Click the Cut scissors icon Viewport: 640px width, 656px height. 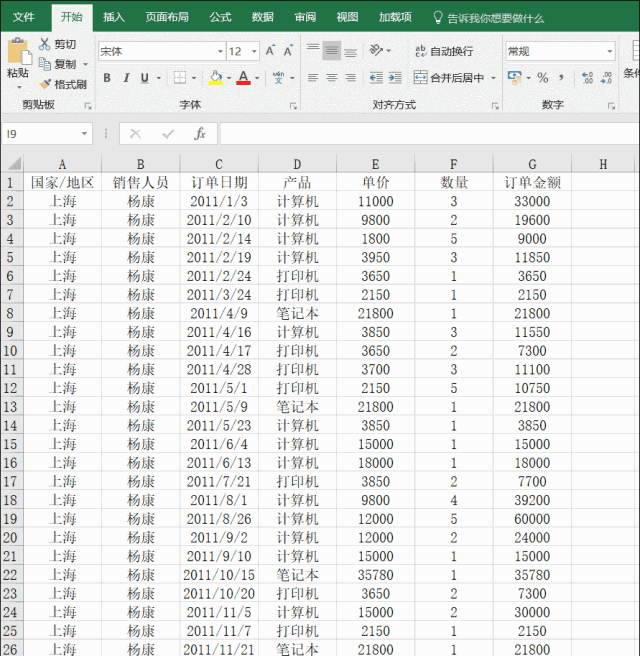pos(45,44)
